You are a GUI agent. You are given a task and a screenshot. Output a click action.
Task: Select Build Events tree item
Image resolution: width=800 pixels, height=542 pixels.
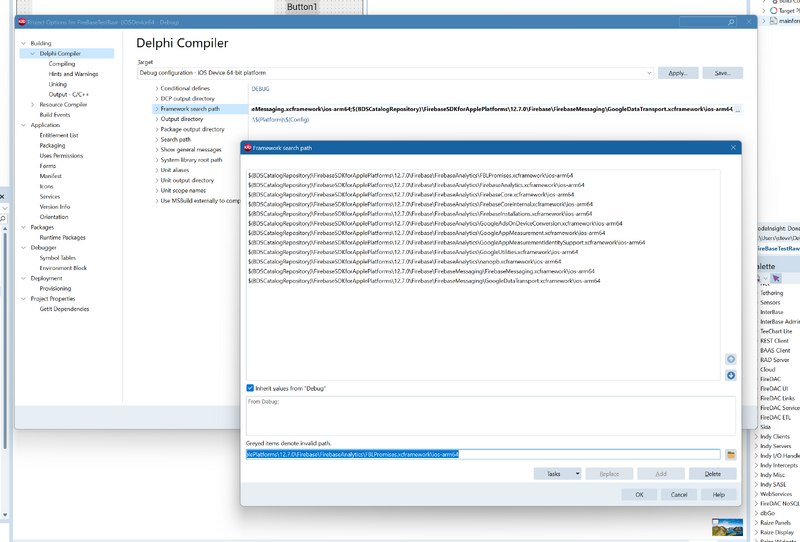point(55,115)
